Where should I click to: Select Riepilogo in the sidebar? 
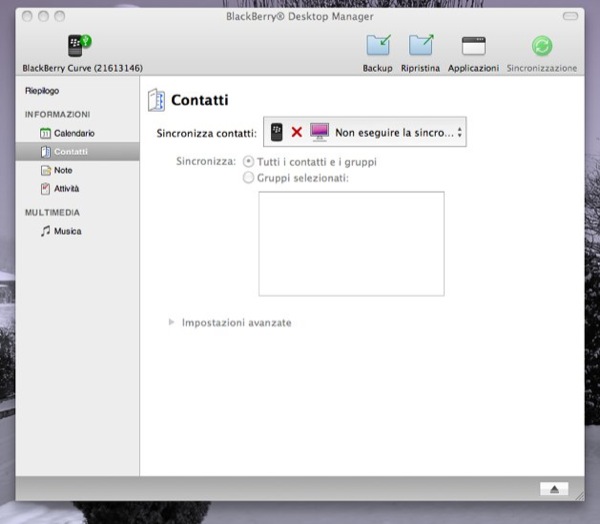[42, 91]
